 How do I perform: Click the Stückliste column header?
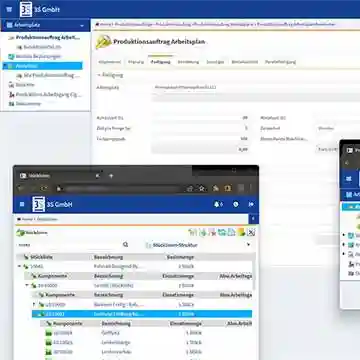[x=41, y=257]
